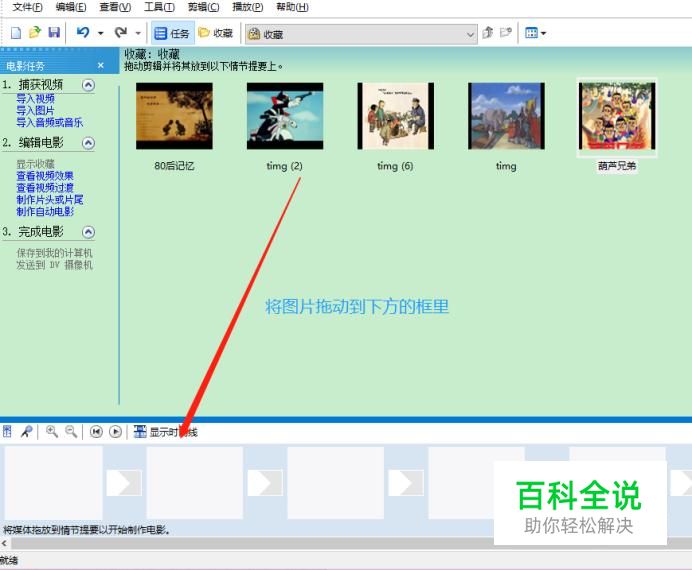Click the Save Project floppy icon
Screen dimensions: 692x570
click(54, 33)
